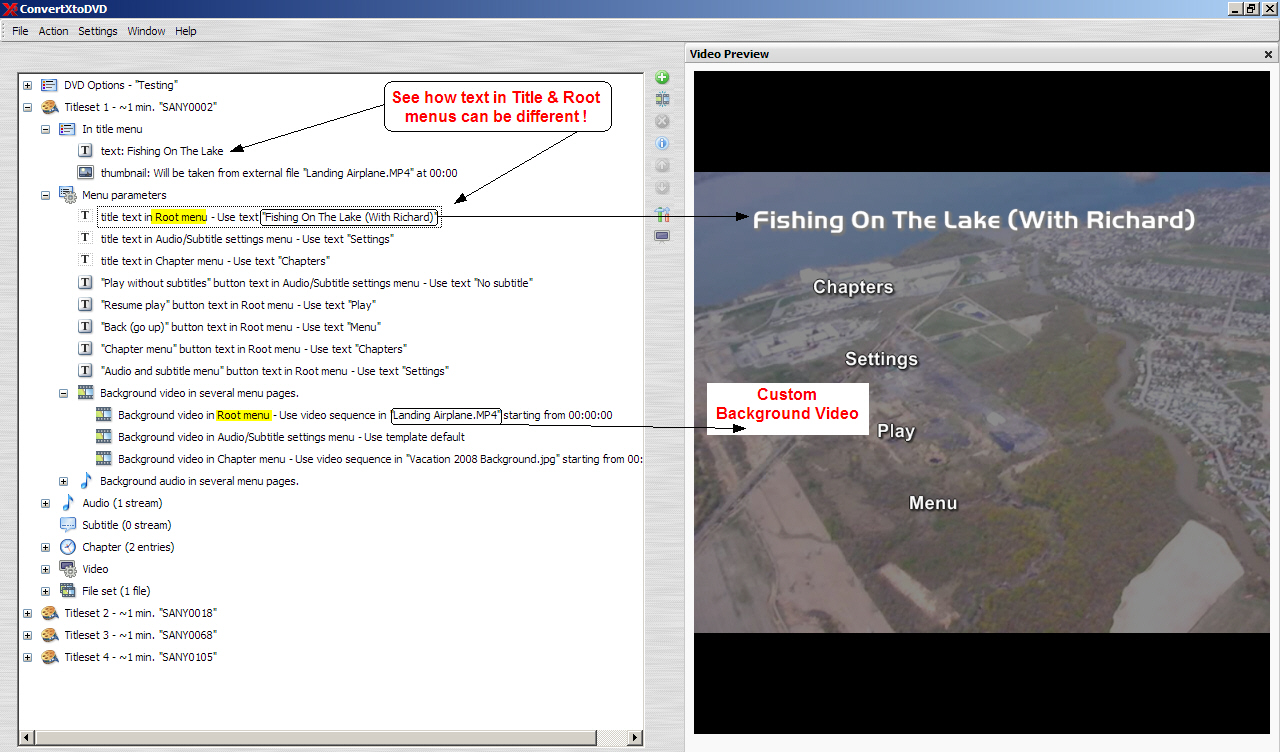The image size is (1280, 752).
Task: Click the Move down arrow icon
Action: pyautogui.click(x=662, y=188)
